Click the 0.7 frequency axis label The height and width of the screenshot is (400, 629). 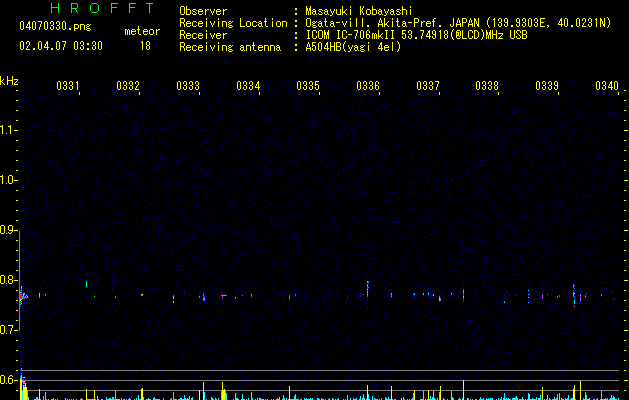coord(8,330)
